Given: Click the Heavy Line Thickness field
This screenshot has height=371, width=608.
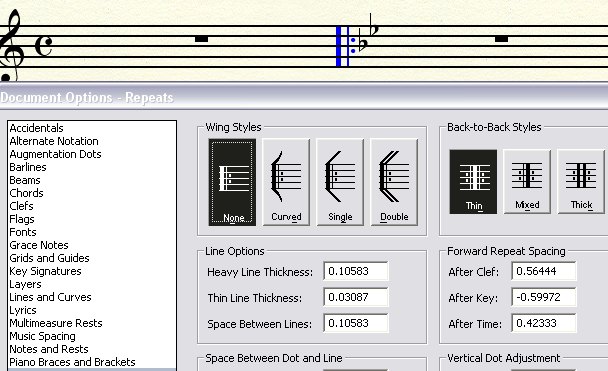Looking at the screenshot, I should pyautogui.click(x=356, y=271).
